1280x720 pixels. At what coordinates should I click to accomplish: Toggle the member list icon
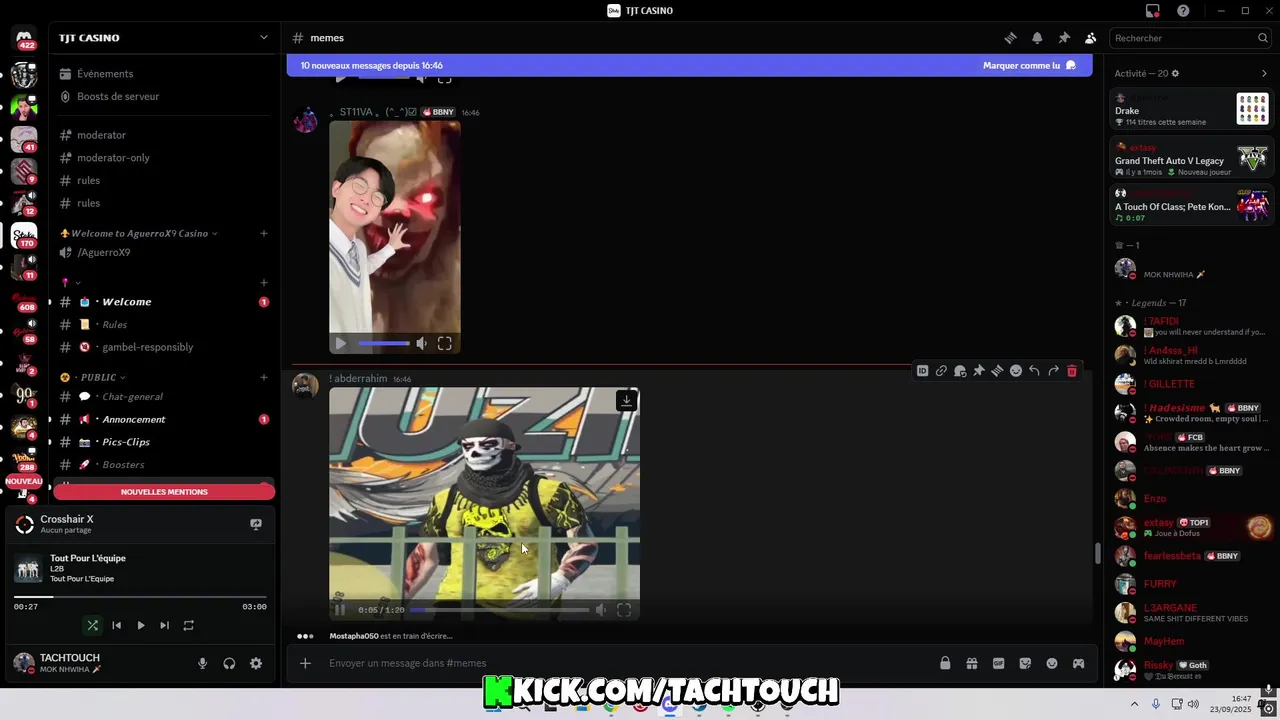[1091, 38]
